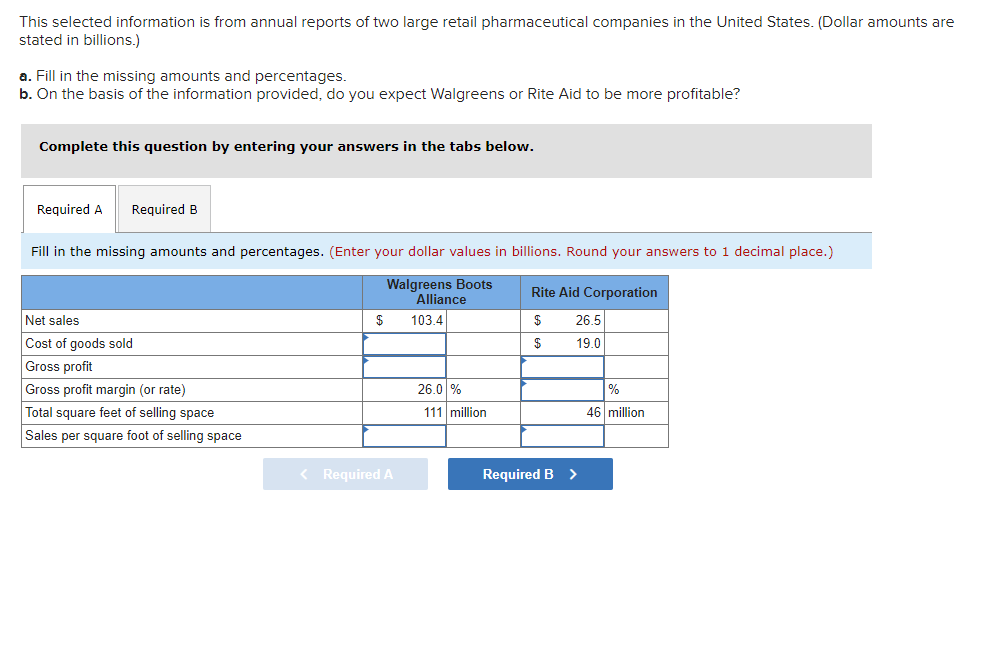Viewport: 997px width, 654px height.
Task: Click the Gross profit margin input for Rite Aid
Action: (x=562, y=389)
